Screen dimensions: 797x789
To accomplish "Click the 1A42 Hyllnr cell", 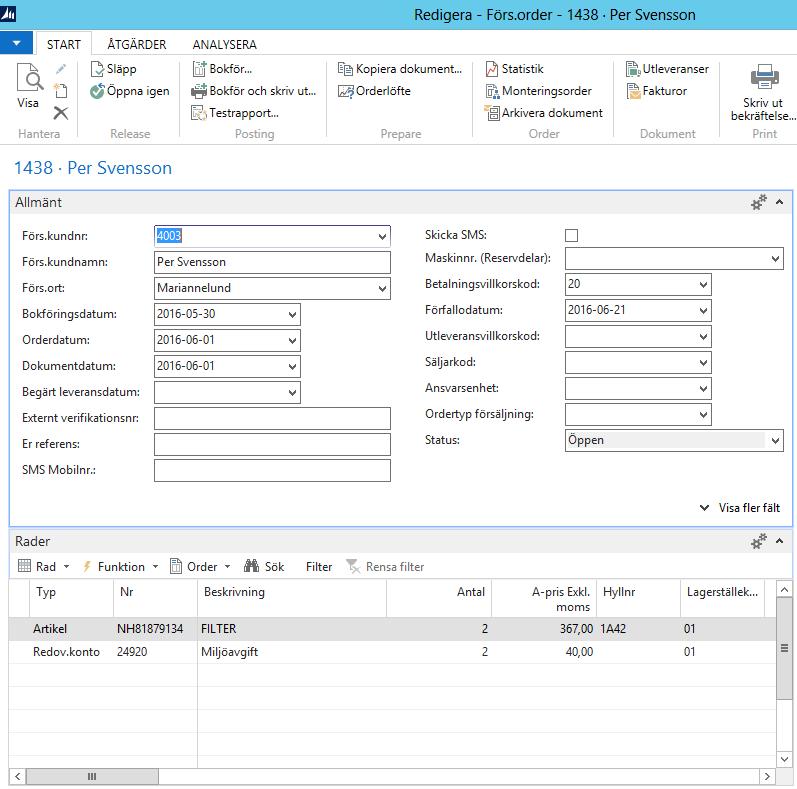I will click(638, 629).
